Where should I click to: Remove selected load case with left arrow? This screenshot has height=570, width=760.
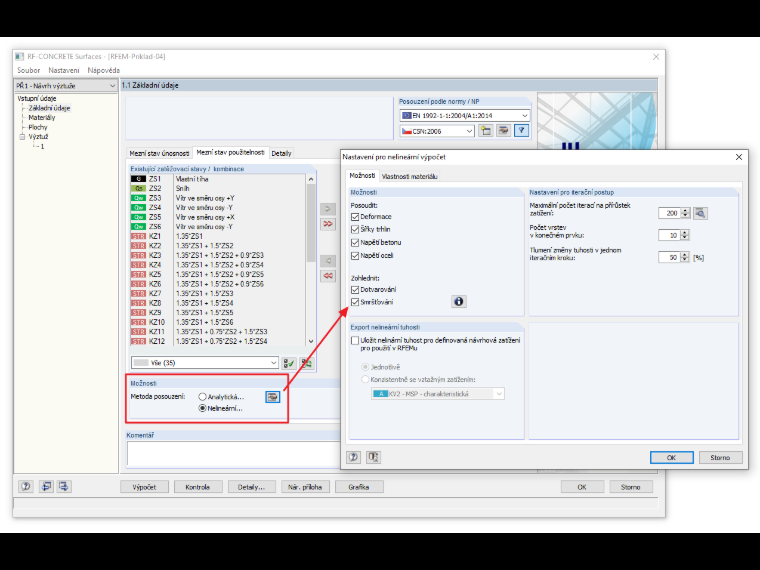pyautogui.click(x=328, y=261)
